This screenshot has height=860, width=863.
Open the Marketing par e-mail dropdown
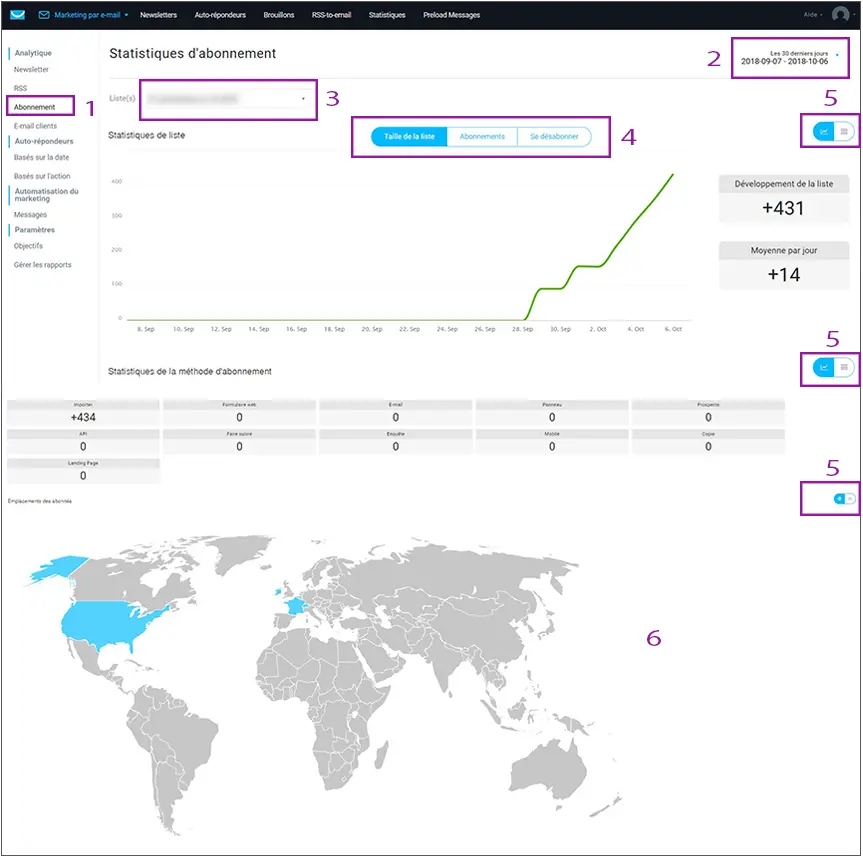coord(83,15)
